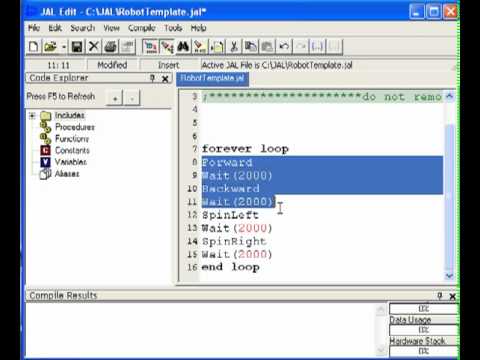Click the Procedures gears icon
Viewport: 480px width, 360px height.
click(x=45, y=127)
